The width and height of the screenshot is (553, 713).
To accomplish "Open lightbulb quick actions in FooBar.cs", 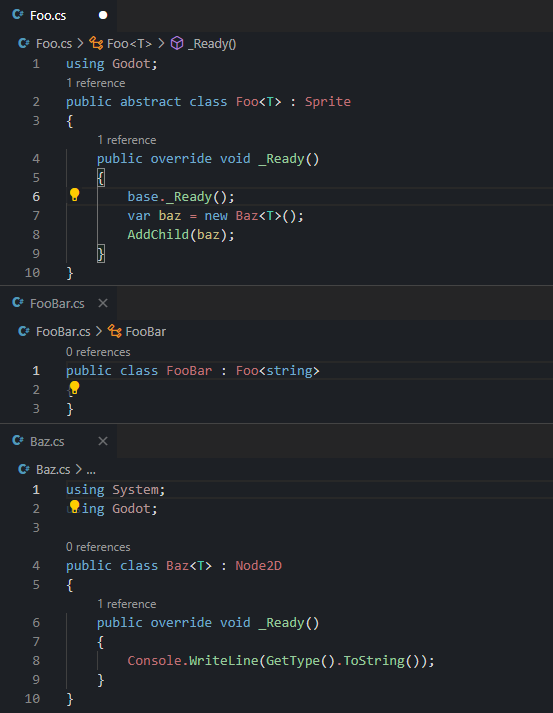I will click(75, 388).
